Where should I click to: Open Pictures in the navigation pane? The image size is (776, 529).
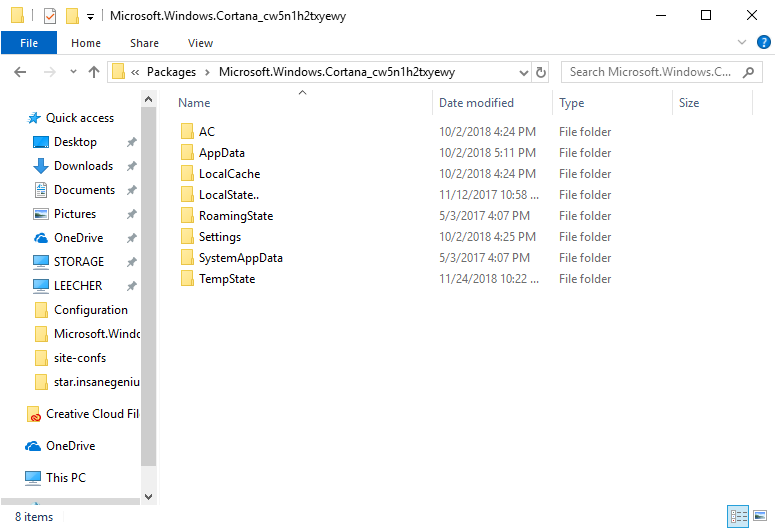tap(75, 214)
